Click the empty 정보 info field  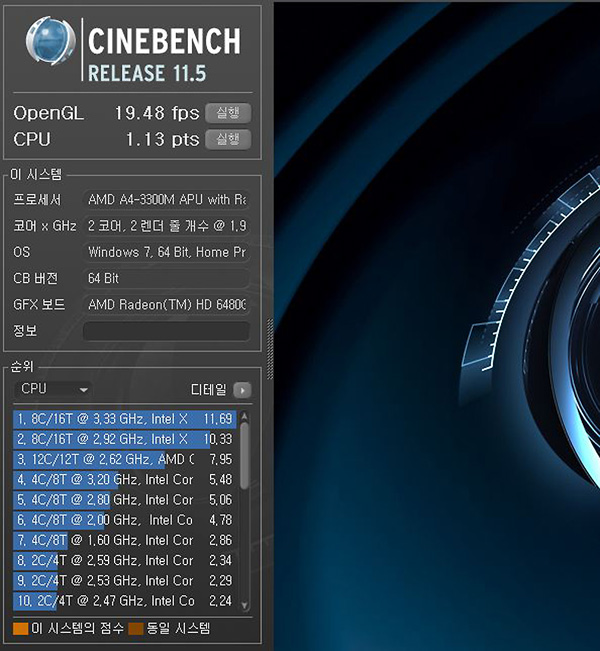click(166, 331)
